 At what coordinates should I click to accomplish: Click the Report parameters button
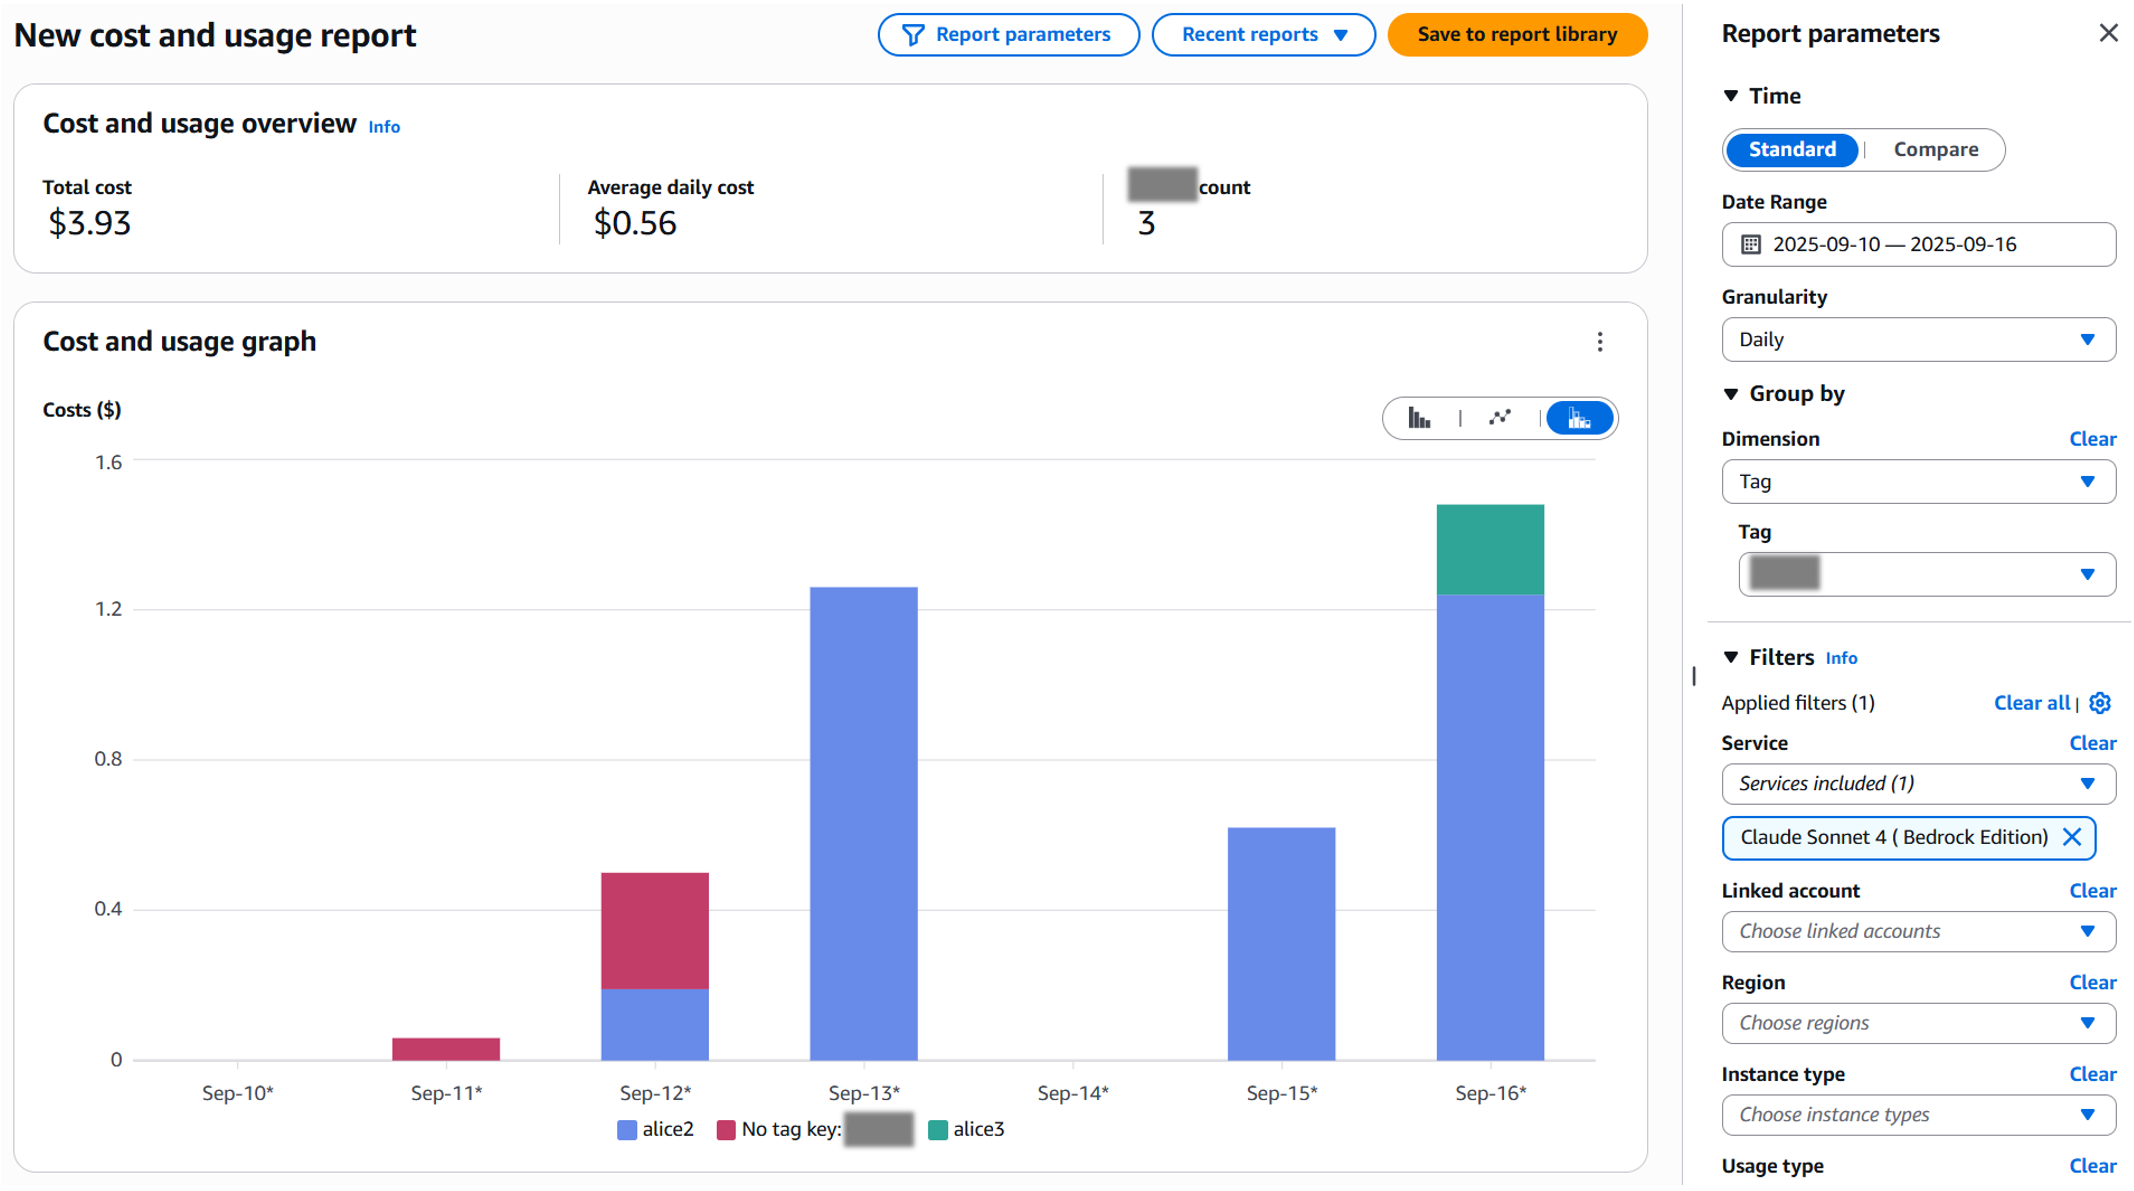click(1008, 35)
